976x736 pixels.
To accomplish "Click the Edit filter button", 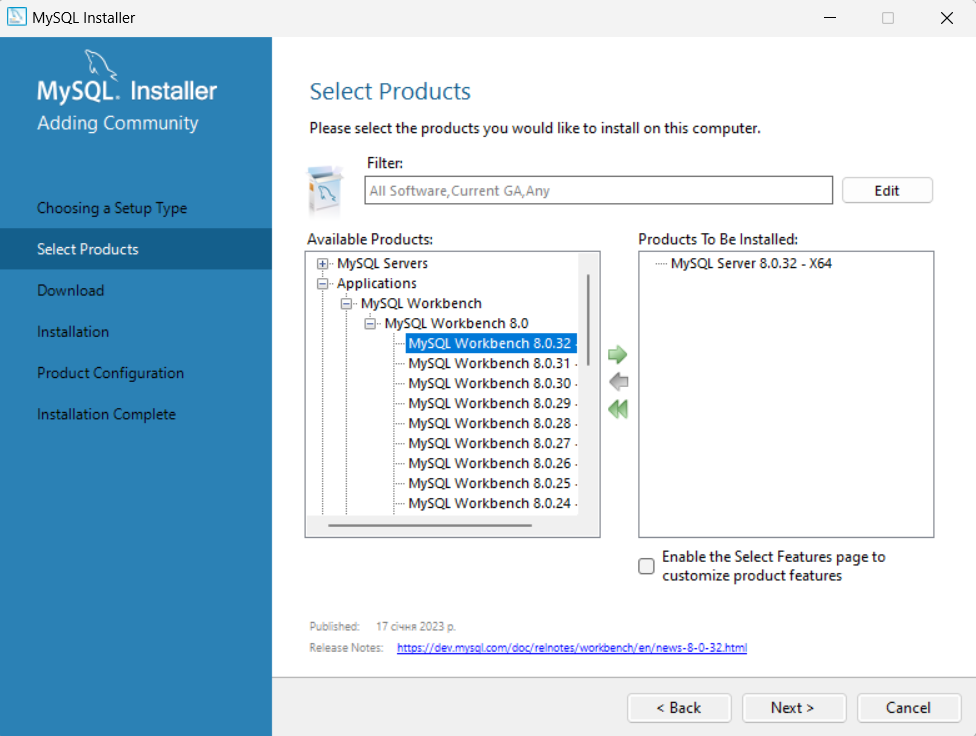I will pyautogui.click(x=887, y=190).
